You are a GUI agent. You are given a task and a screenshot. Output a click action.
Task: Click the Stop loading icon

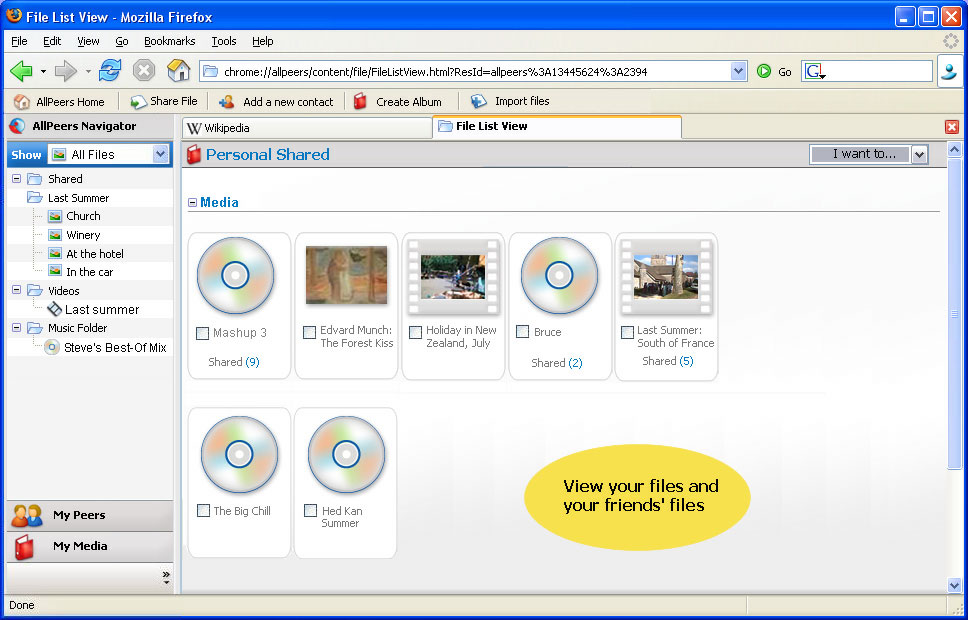point(144,71)
